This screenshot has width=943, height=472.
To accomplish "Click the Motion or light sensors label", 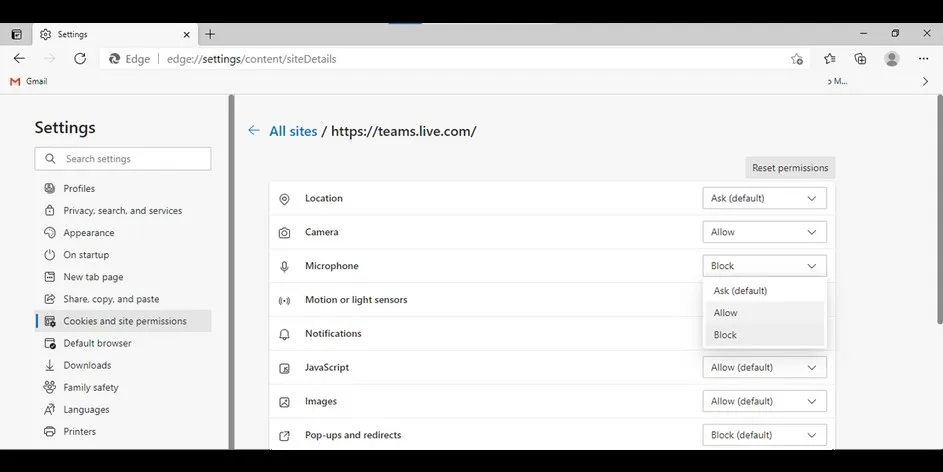I will (x=356, y=299).
